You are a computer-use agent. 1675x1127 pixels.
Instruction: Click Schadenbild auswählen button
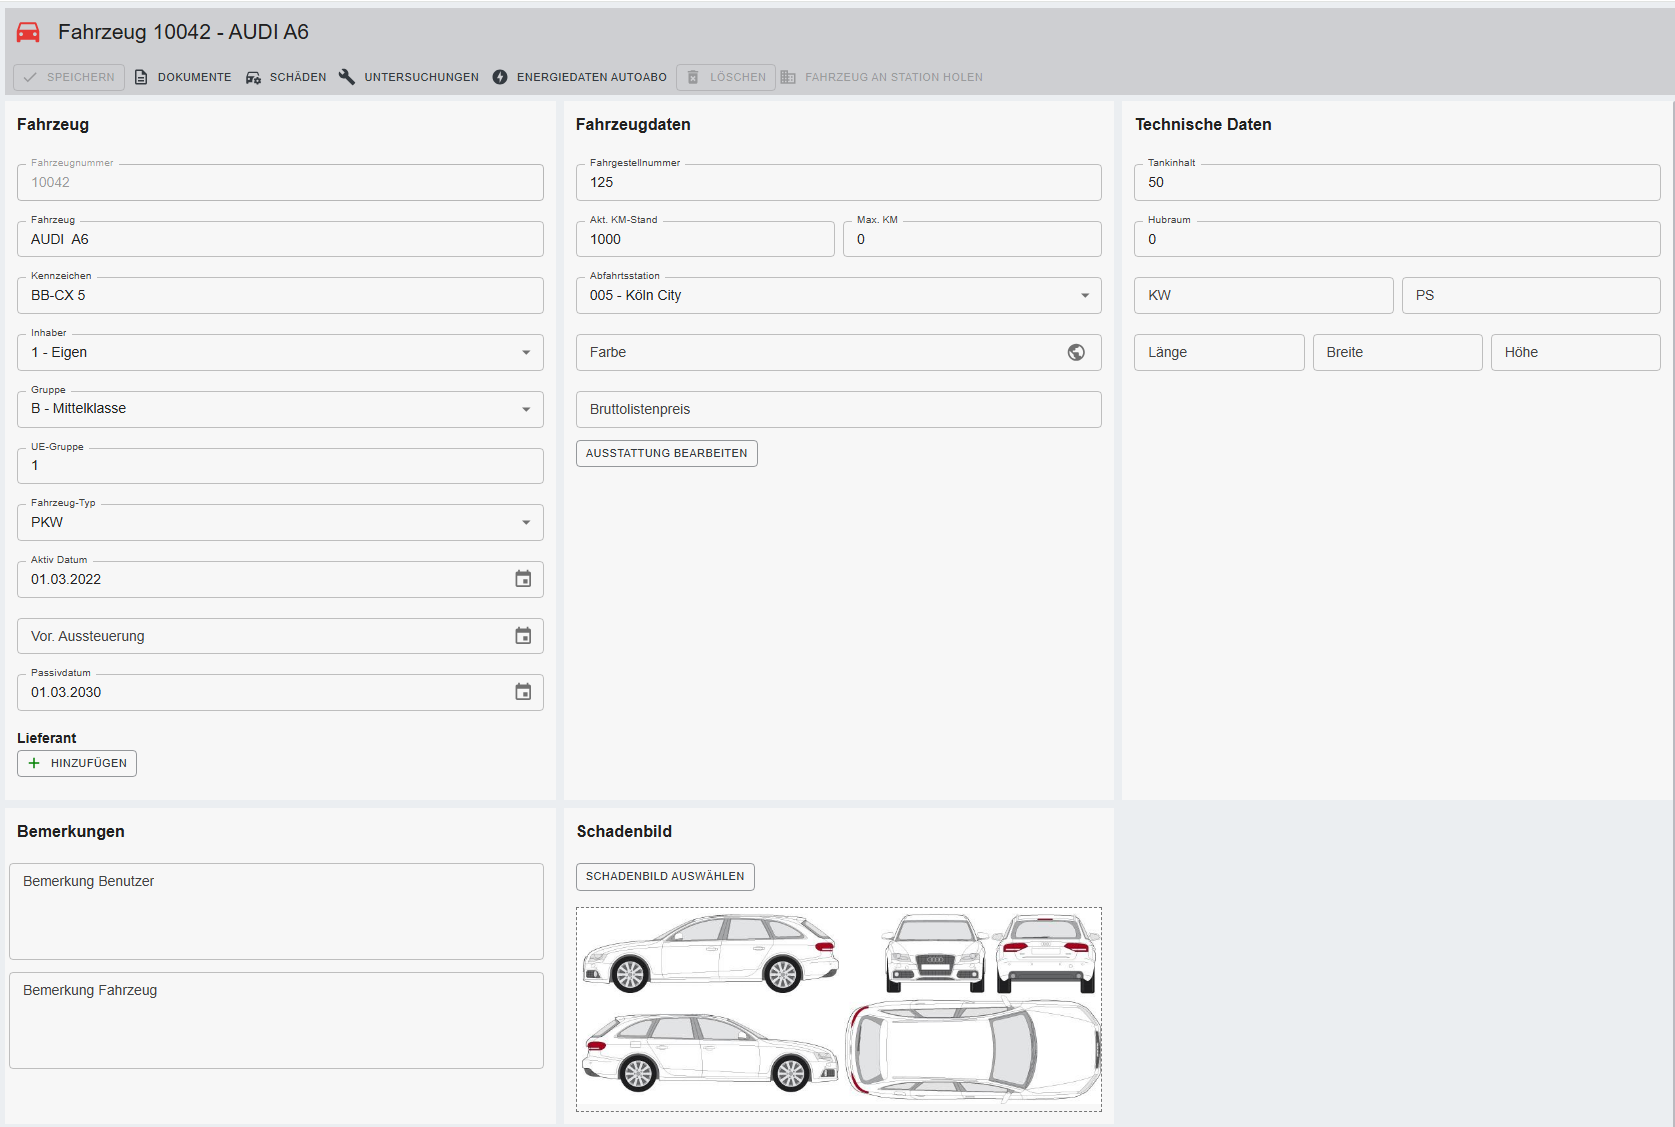[x=665, y=876]
